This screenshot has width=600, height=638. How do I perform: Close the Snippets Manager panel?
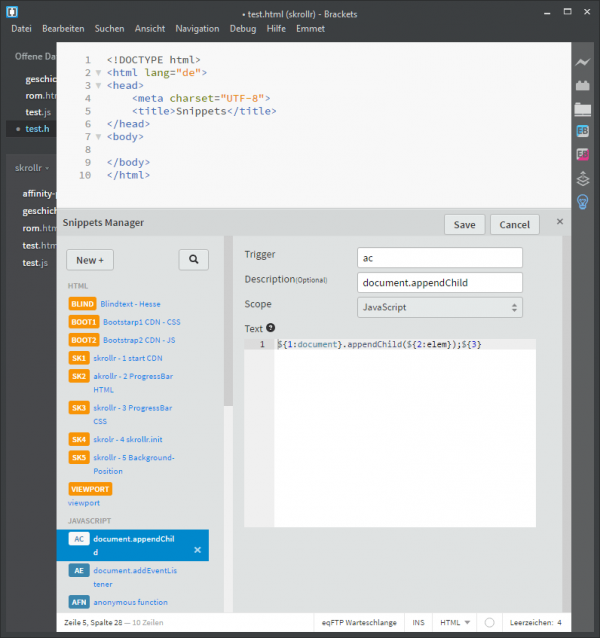pos(560,221)
